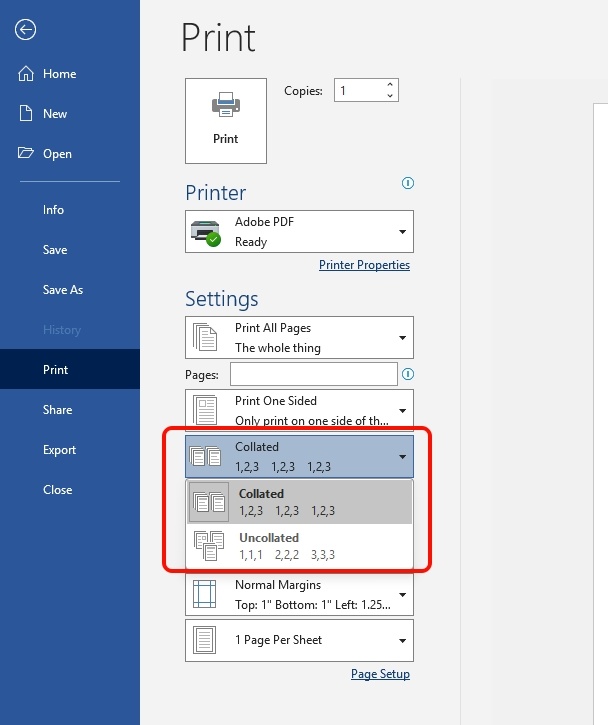This screenshot has height=725, width=608.
Task: Expand the Print All Pages dropdown
Action: 300,338
